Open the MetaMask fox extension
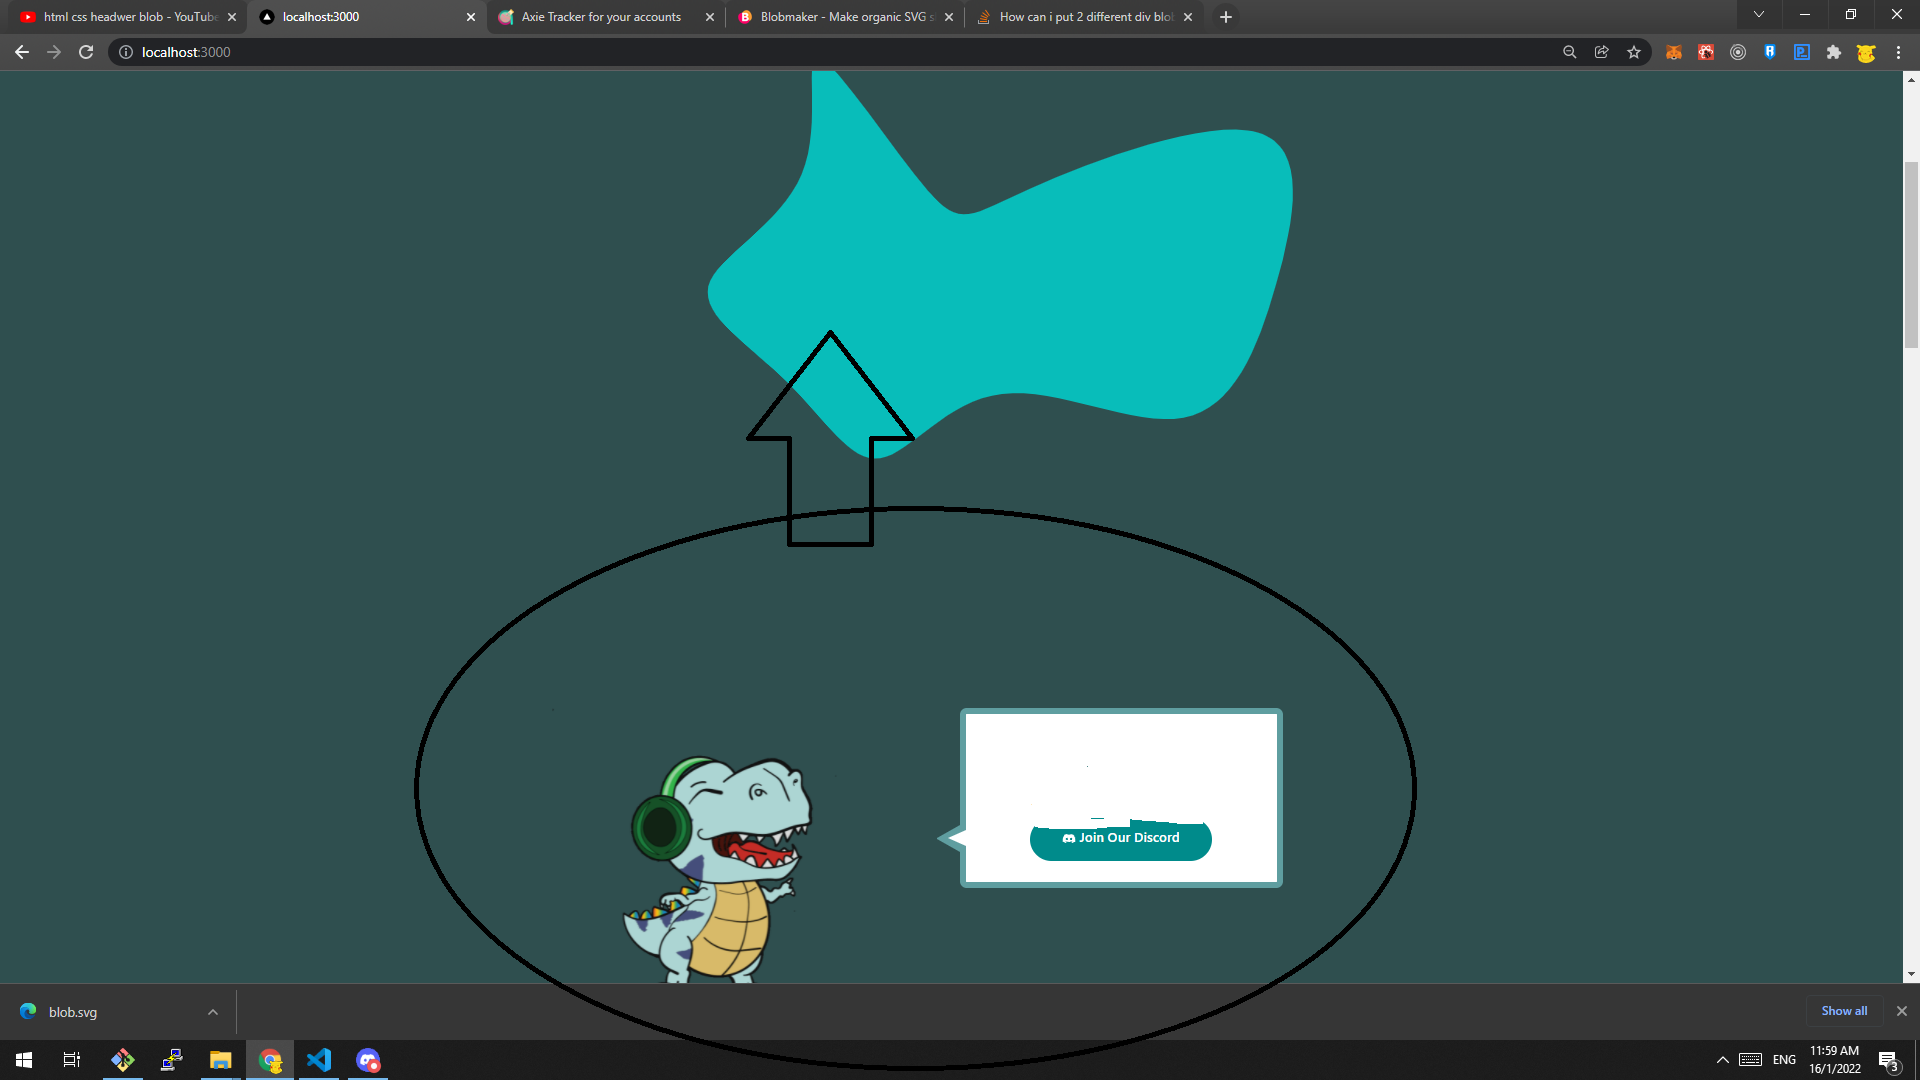The width and height of the screenshot is (1920, 1080). tap(1674, 52)
